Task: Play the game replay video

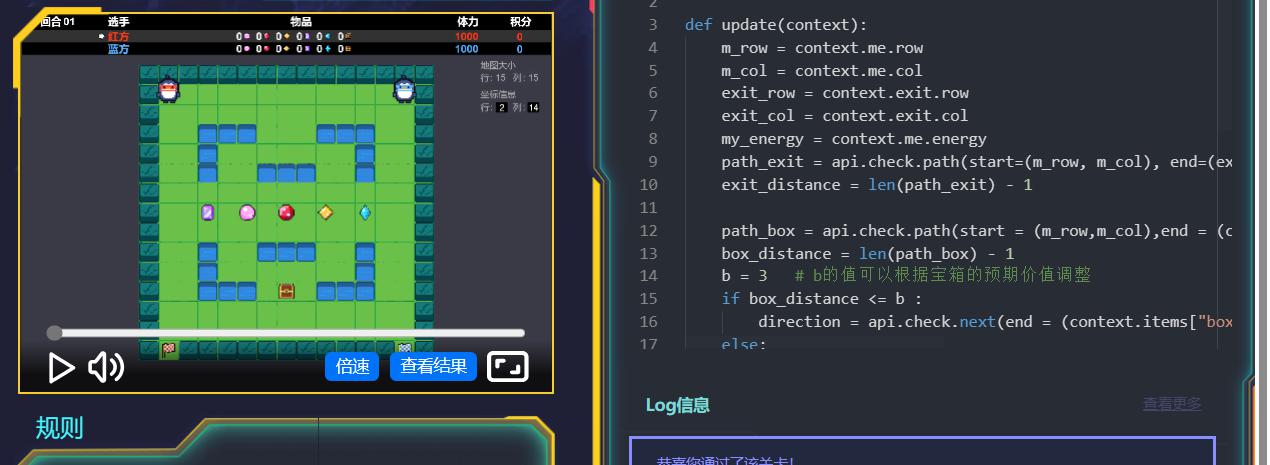Action: pyautogui.click(x=61, y=368)
